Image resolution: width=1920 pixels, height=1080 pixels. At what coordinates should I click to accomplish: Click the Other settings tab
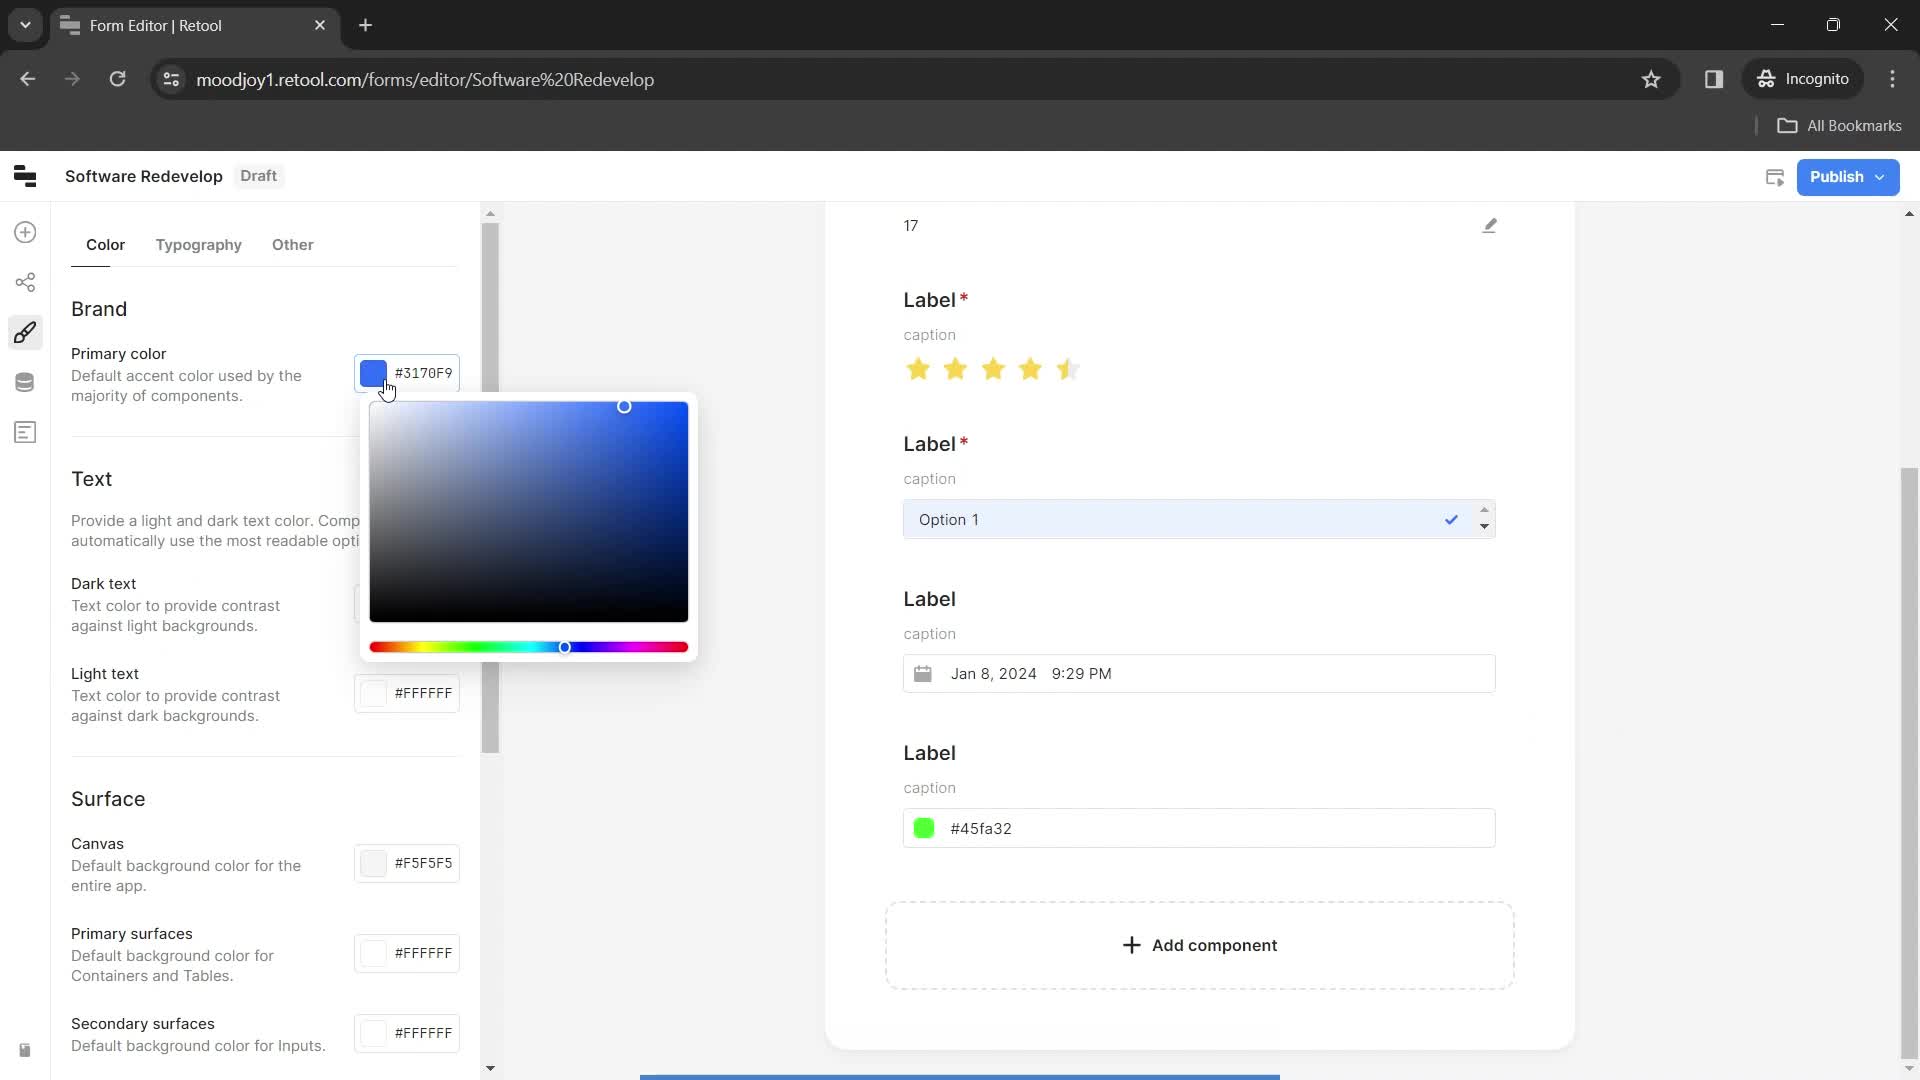click(x=293, y=244)
